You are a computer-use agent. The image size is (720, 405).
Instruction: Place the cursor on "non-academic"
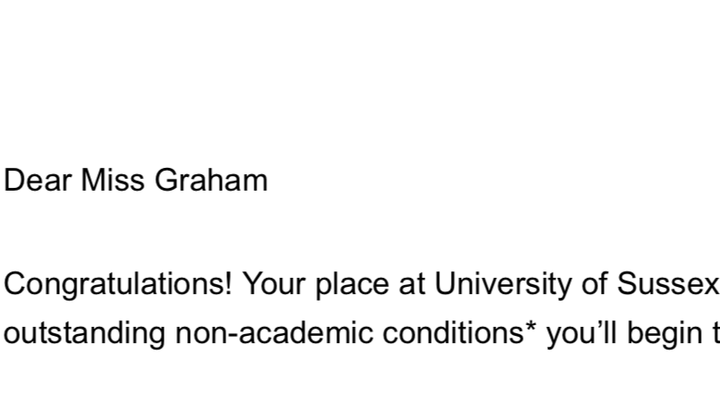click(x=274, y=333)
